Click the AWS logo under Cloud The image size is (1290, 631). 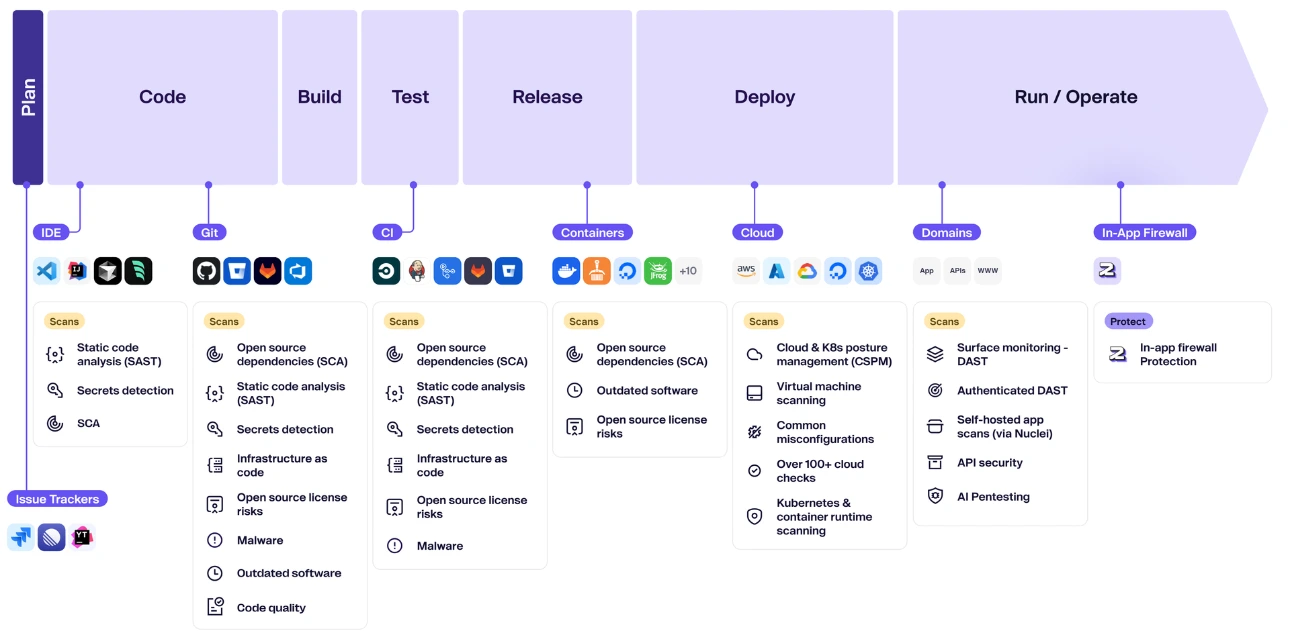click(746, 271)
